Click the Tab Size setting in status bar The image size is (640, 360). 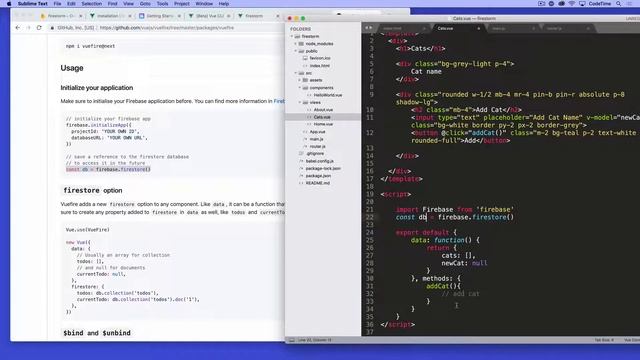click(x=604, y=340)
